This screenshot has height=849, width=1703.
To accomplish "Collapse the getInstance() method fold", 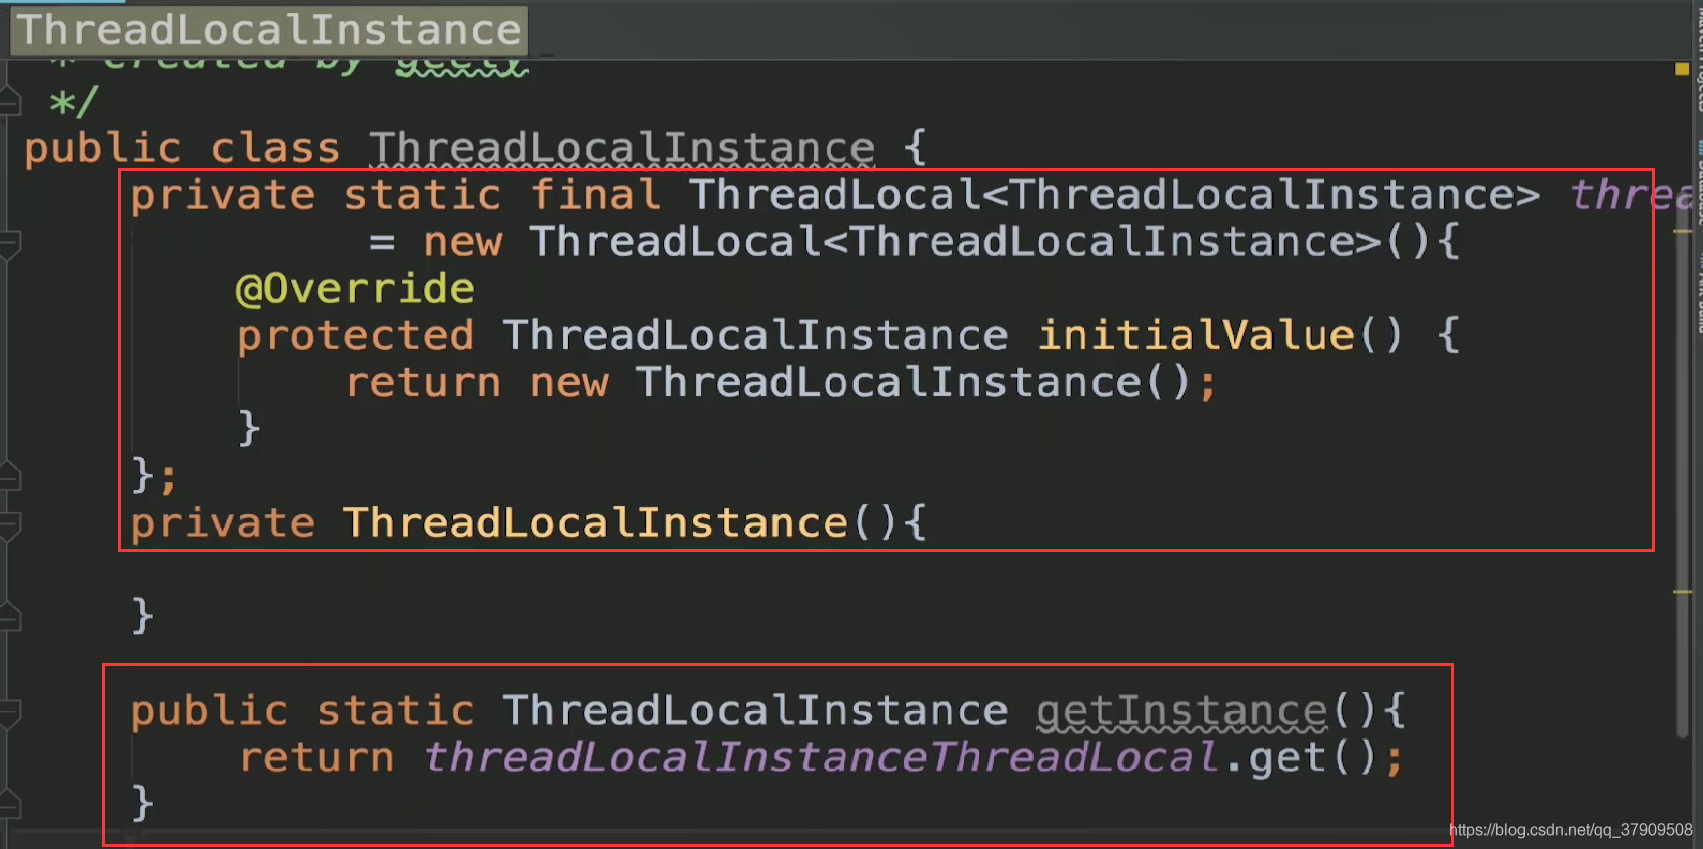I will 10,712.
